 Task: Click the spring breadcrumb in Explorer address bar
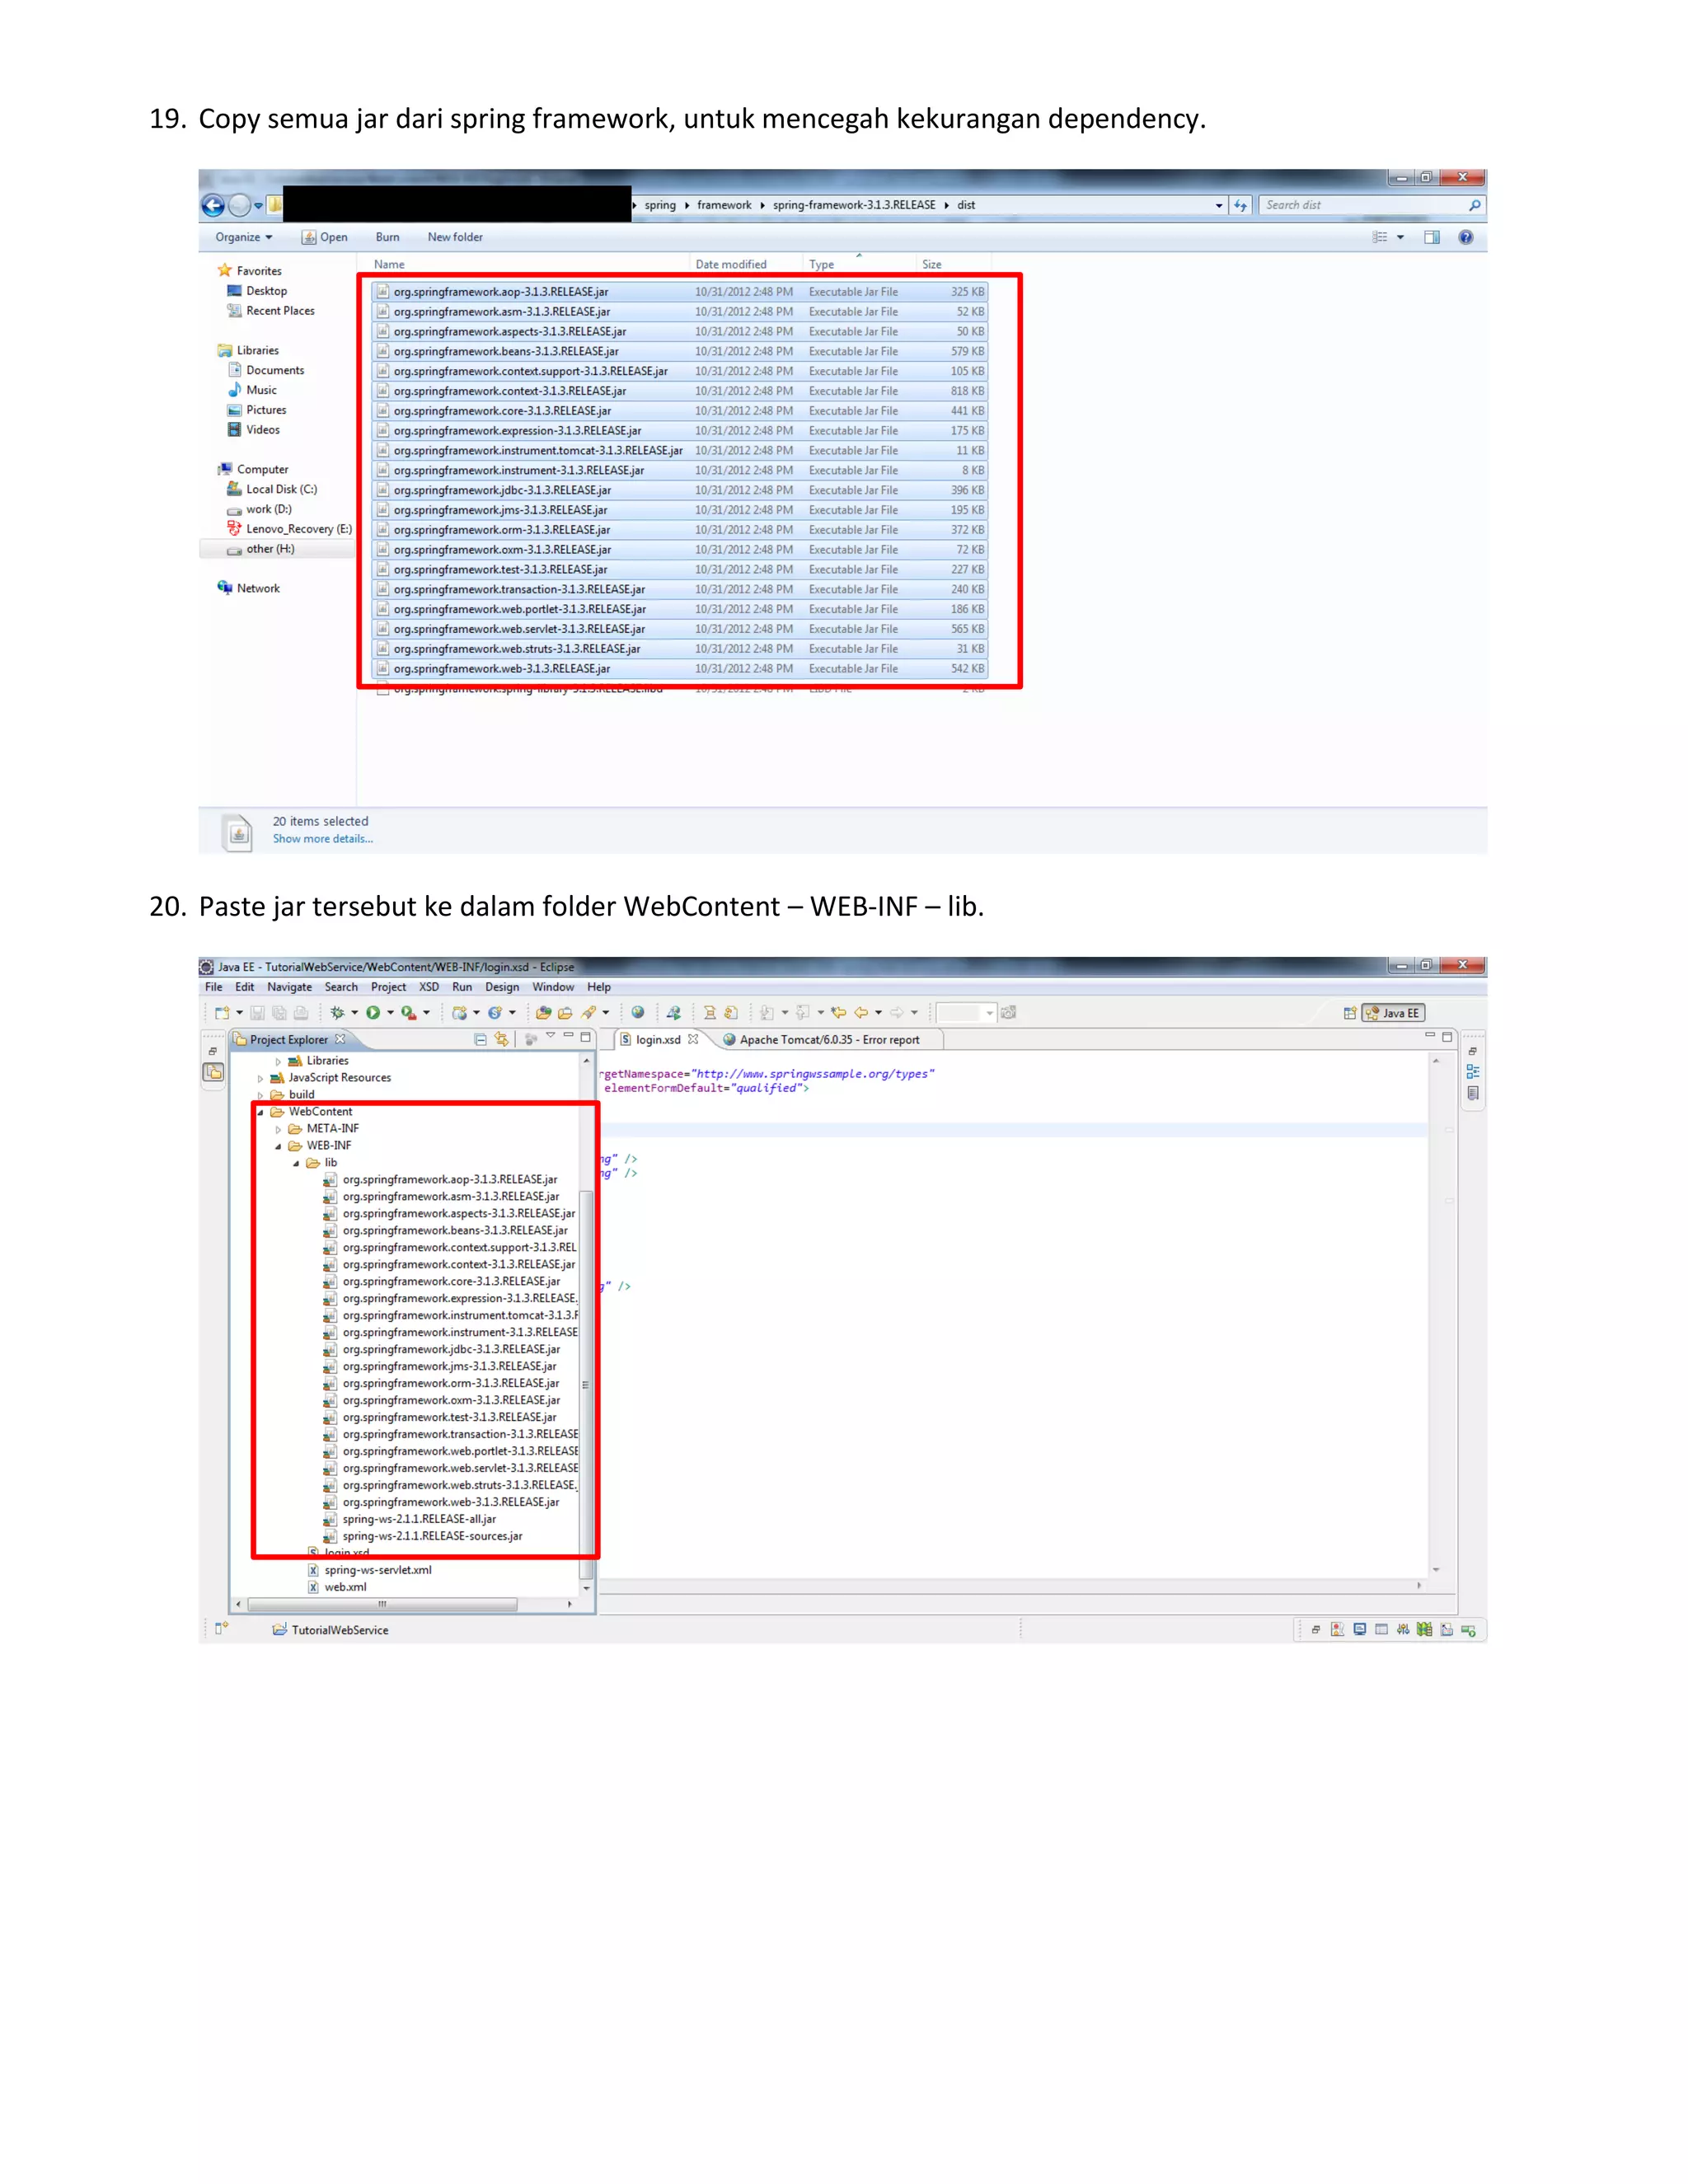[x=660, y=205]
